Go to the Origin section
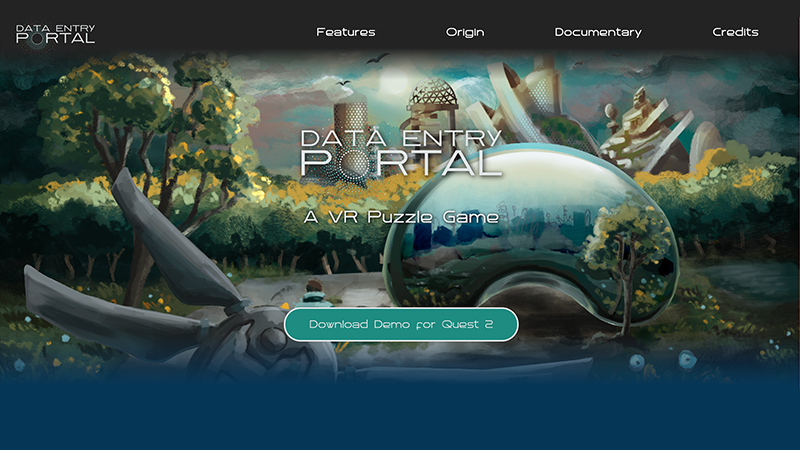Viewport: 800px width, 450px height. pyautogui.click(x=465, y=32)
